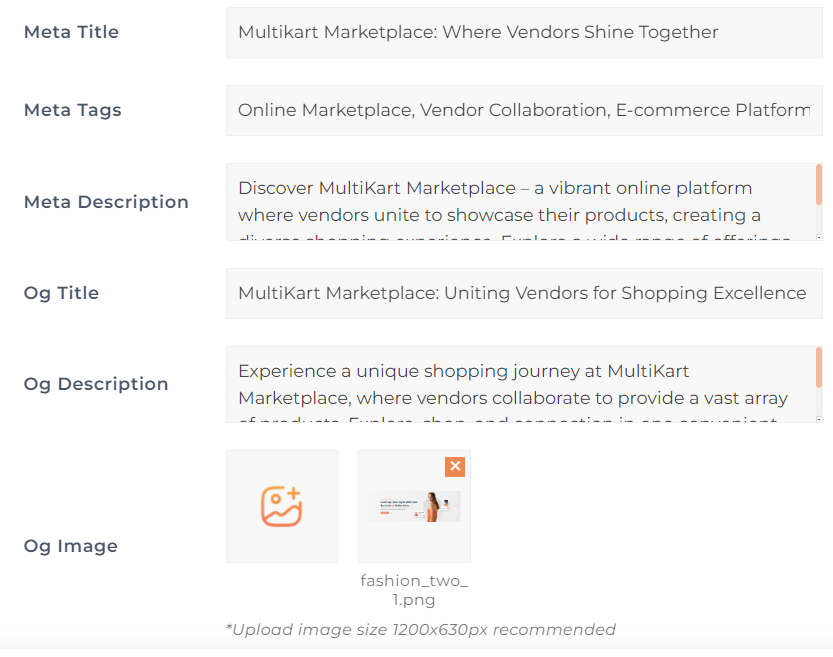Click the Og Description label
The width and height of the screenshot is (833, 657).
coord(96,384)
